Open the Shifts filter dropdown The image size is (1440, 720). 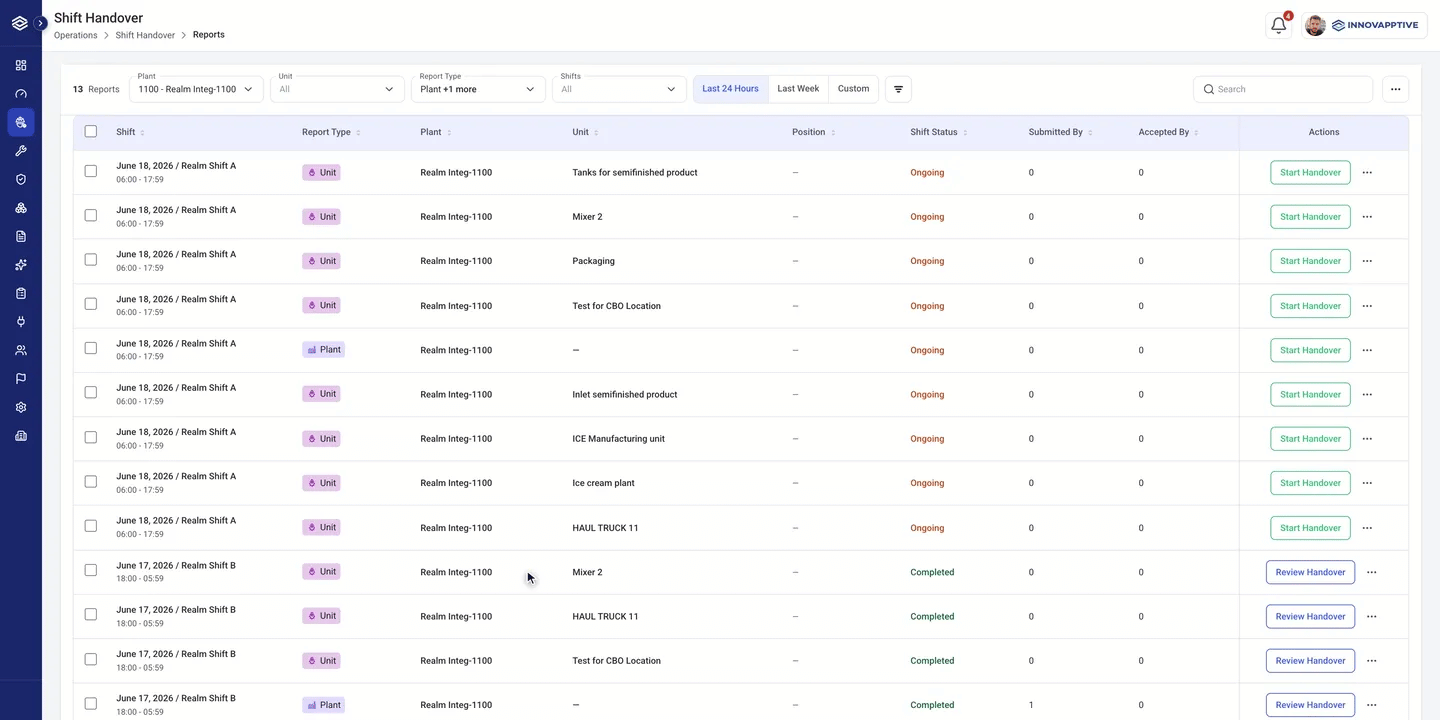pos(619,89)
